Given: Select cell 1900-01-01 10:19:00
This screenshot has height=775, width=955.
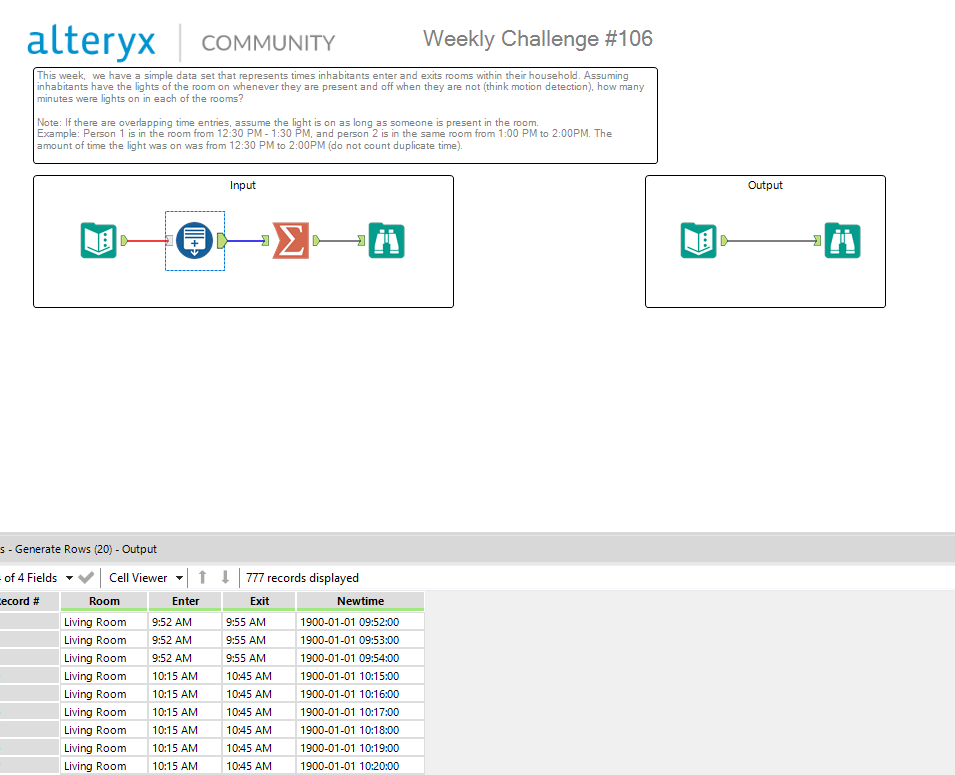Looking at the screenshot, I should [361, 748].
